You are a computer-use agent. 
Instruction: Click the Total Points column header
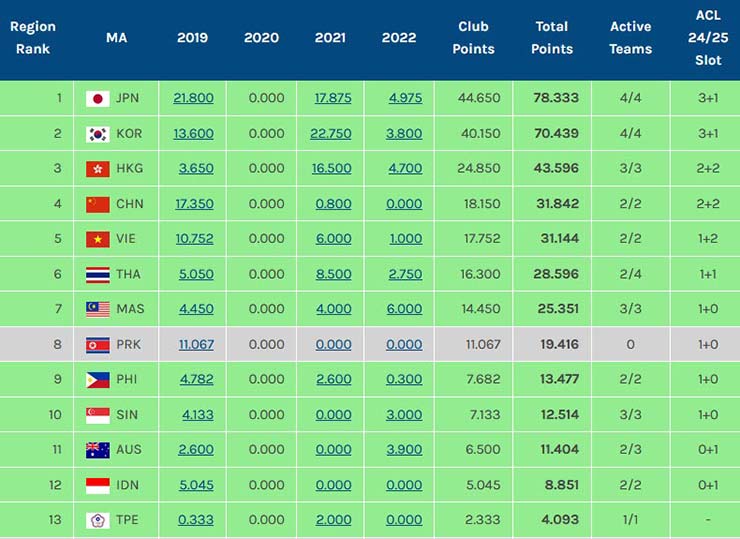pos(551,38)
